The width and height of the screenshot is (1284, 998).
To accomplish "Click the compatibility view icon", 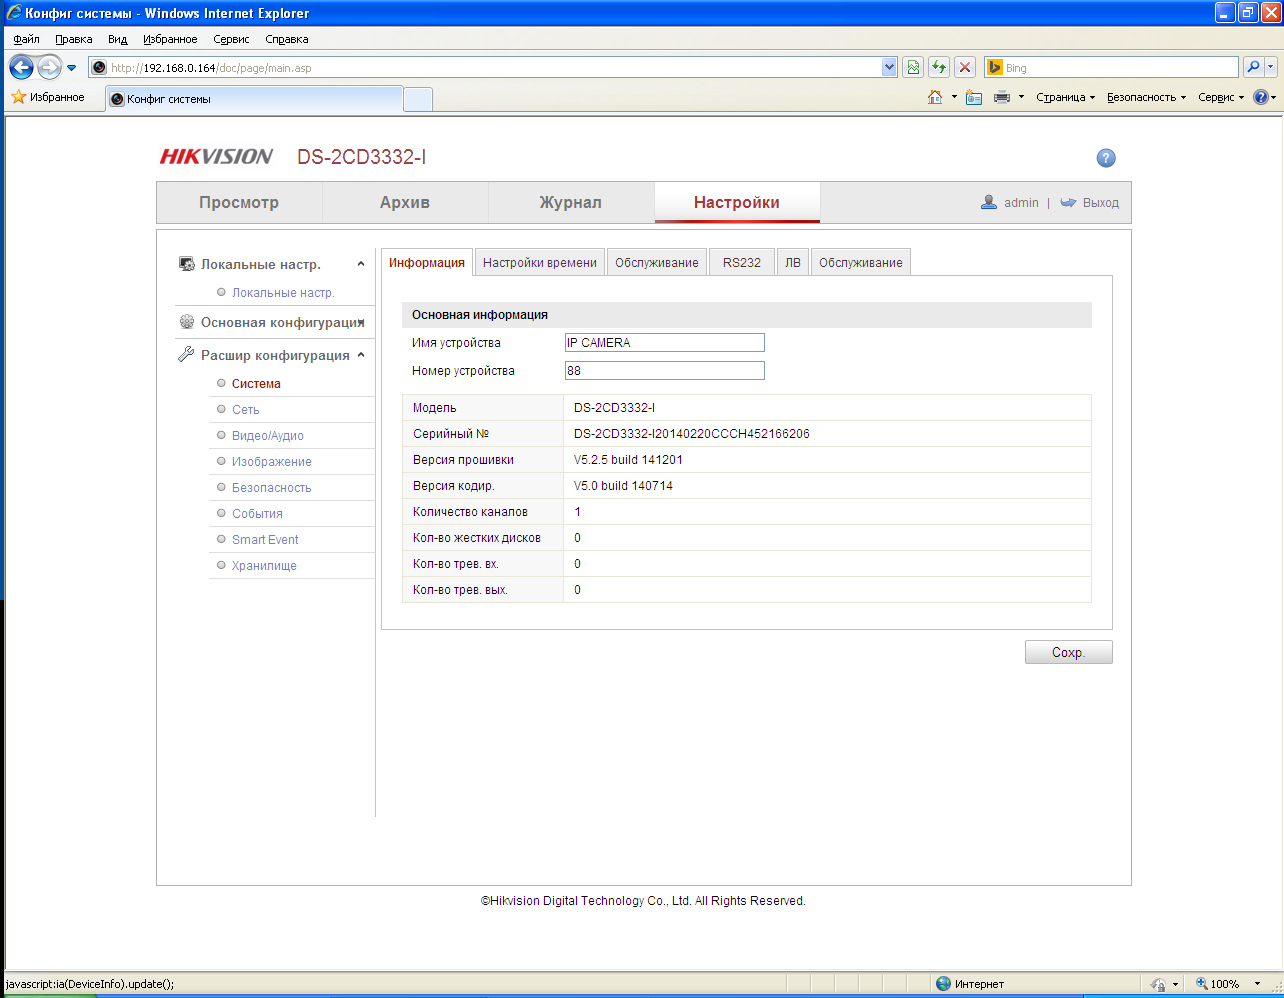I will [913, 67].
